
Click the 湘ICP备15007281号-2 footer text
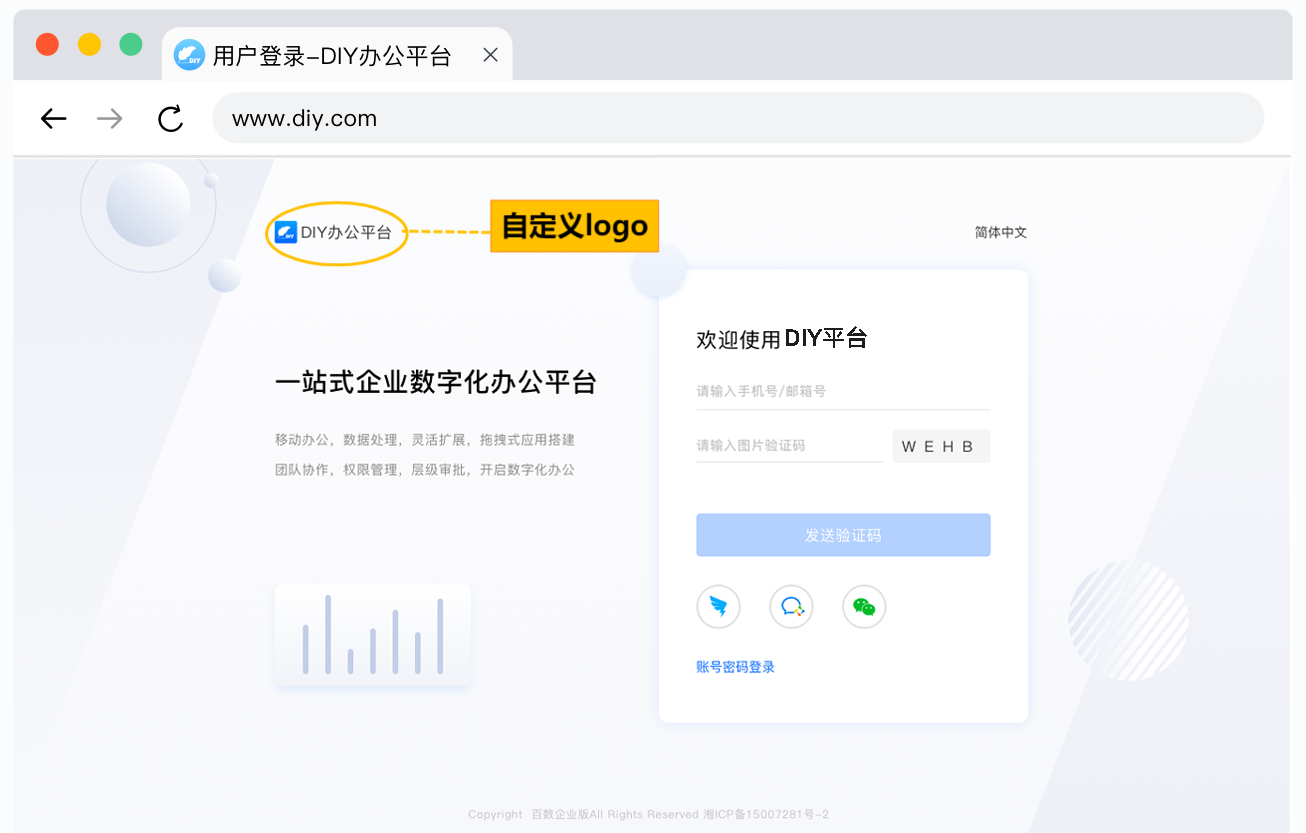coord(766,814)
